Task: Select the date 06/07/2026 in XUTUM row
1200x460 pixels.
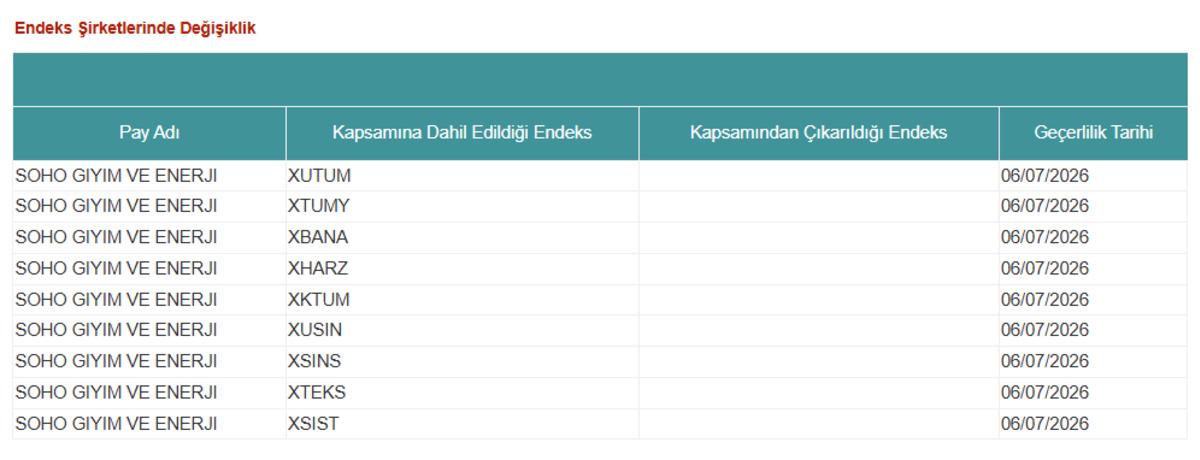Action: [x=1045, y=176]
